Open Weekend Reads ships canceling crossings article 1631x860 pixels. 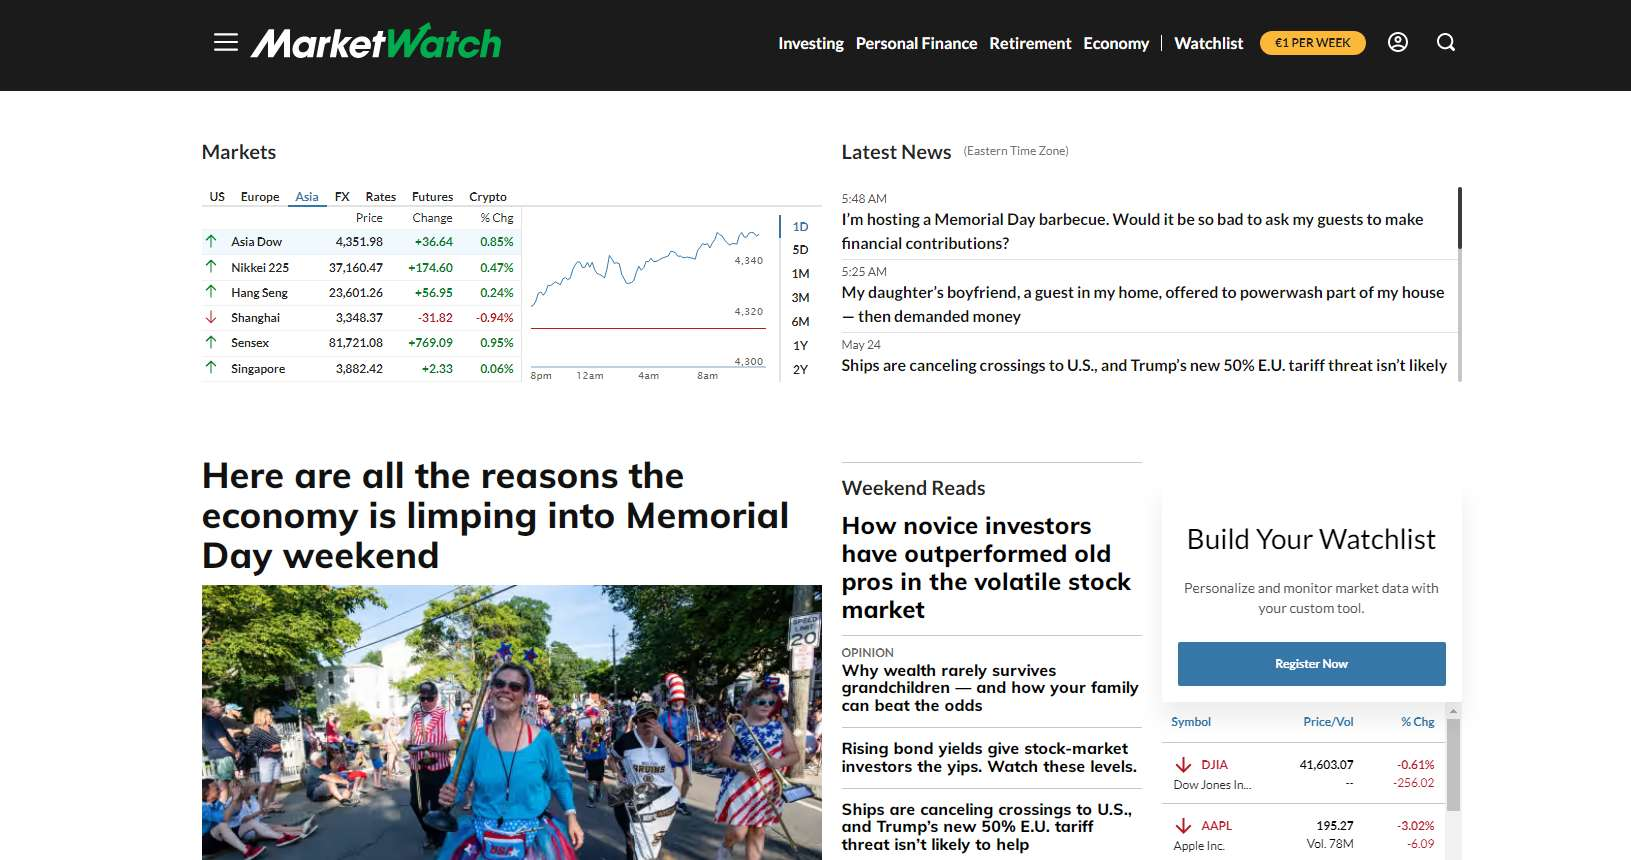click(987, 826)
